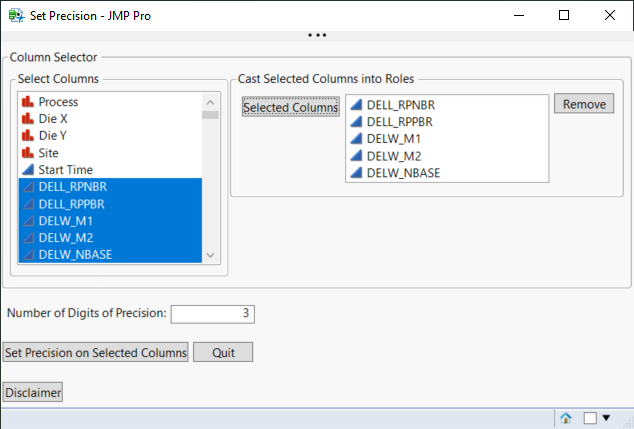Click the icon beside DELW_NBASE in roles list
The image size is (634, 429).
tap(355, 173)
